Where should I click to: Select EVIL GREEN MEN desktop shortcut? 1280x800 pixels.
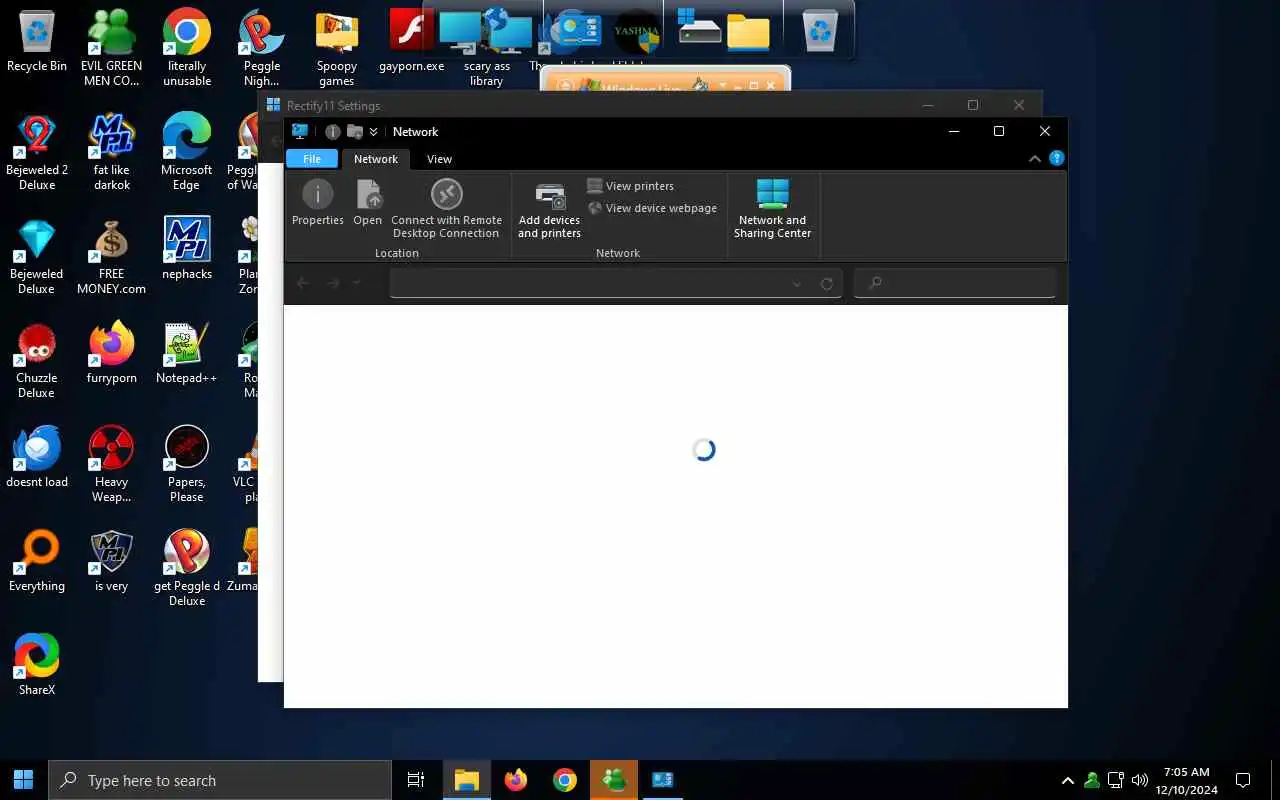pyautogui.click(x=111, y=48)
